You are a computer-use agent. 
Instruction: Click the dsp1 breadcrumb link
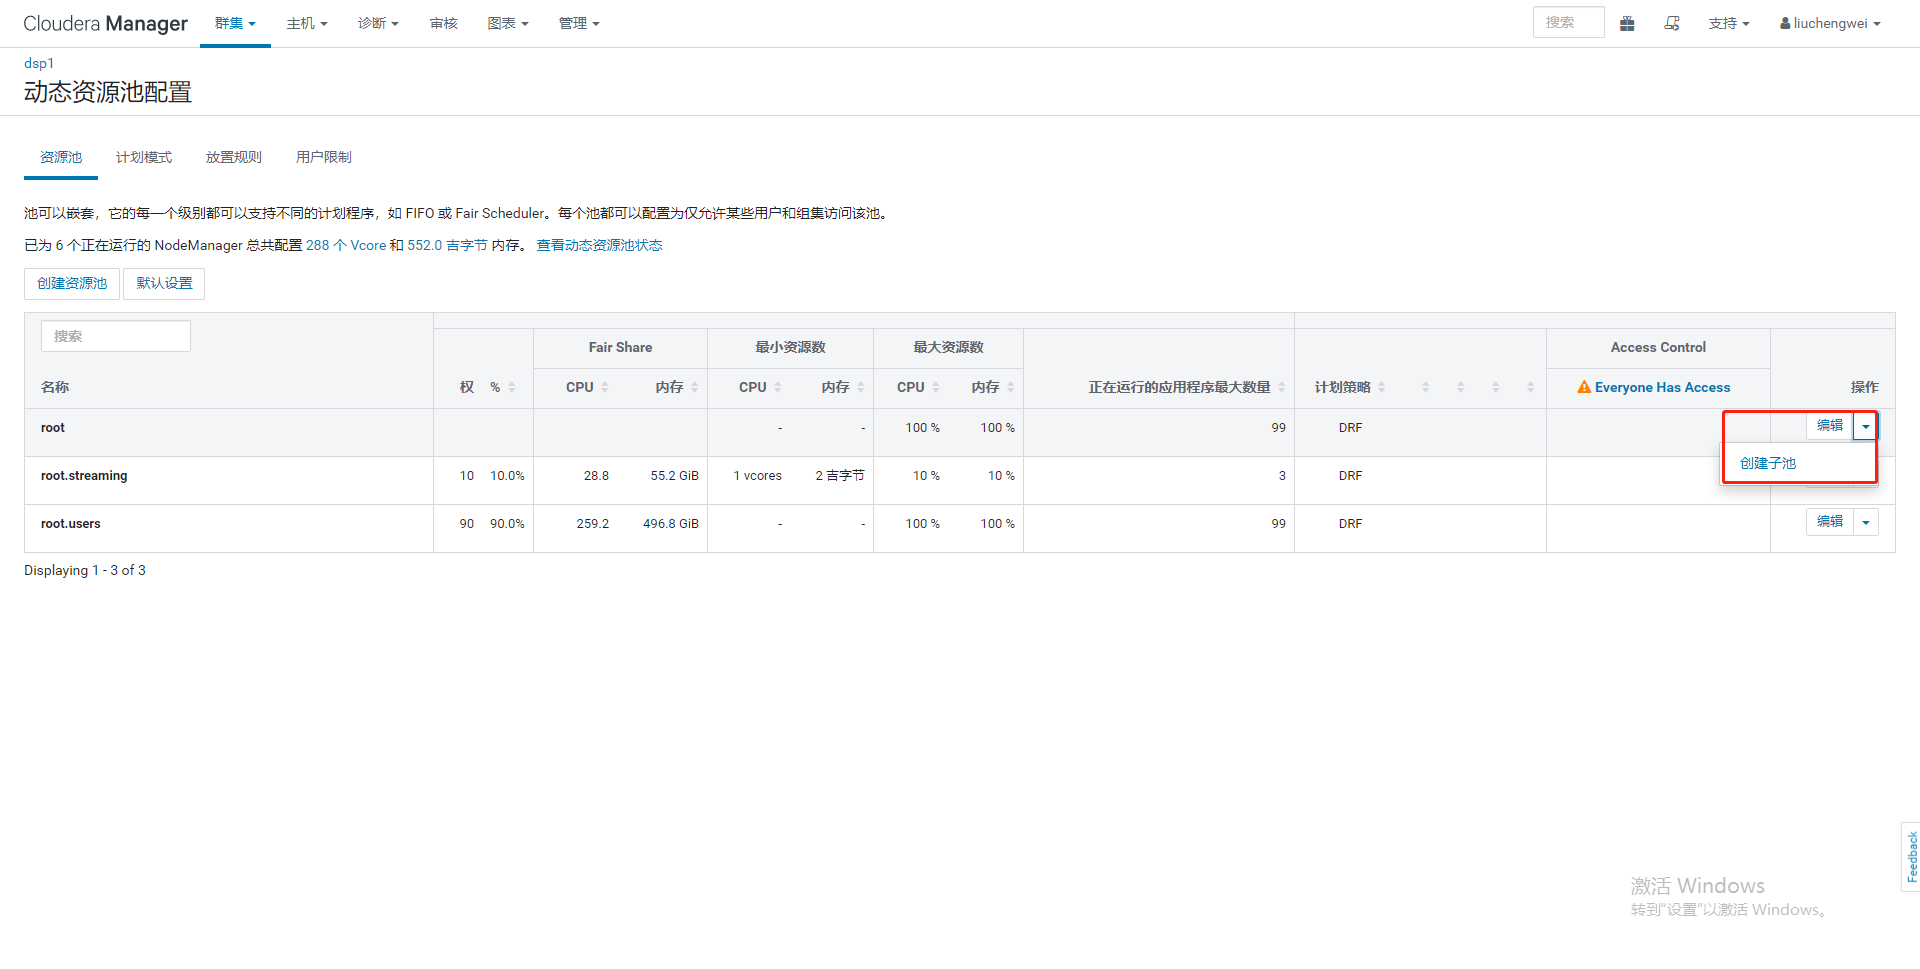pos(39,62)
